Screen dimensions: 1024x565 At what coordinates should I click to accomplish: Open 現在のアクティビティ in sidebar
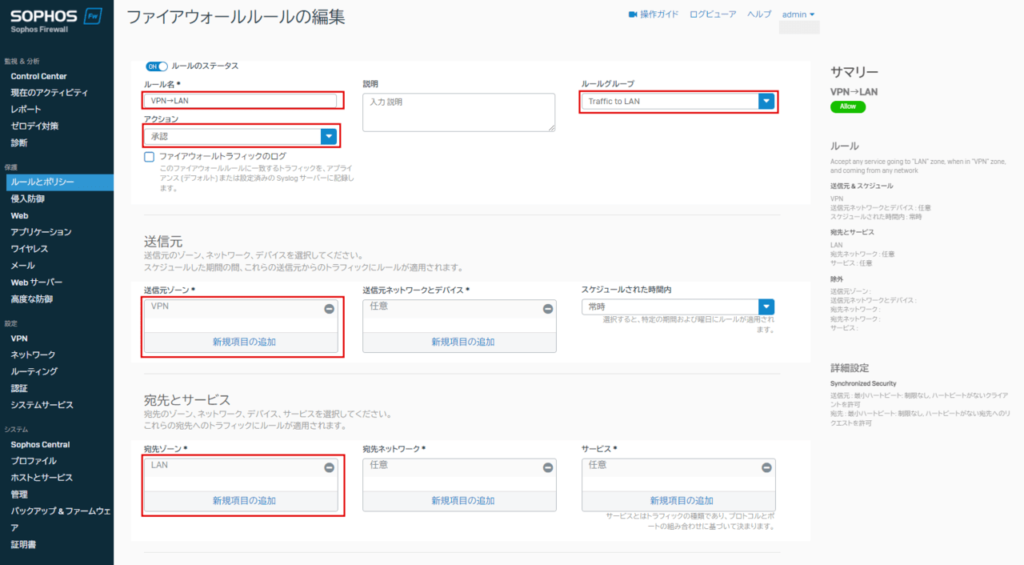(49, 93)
